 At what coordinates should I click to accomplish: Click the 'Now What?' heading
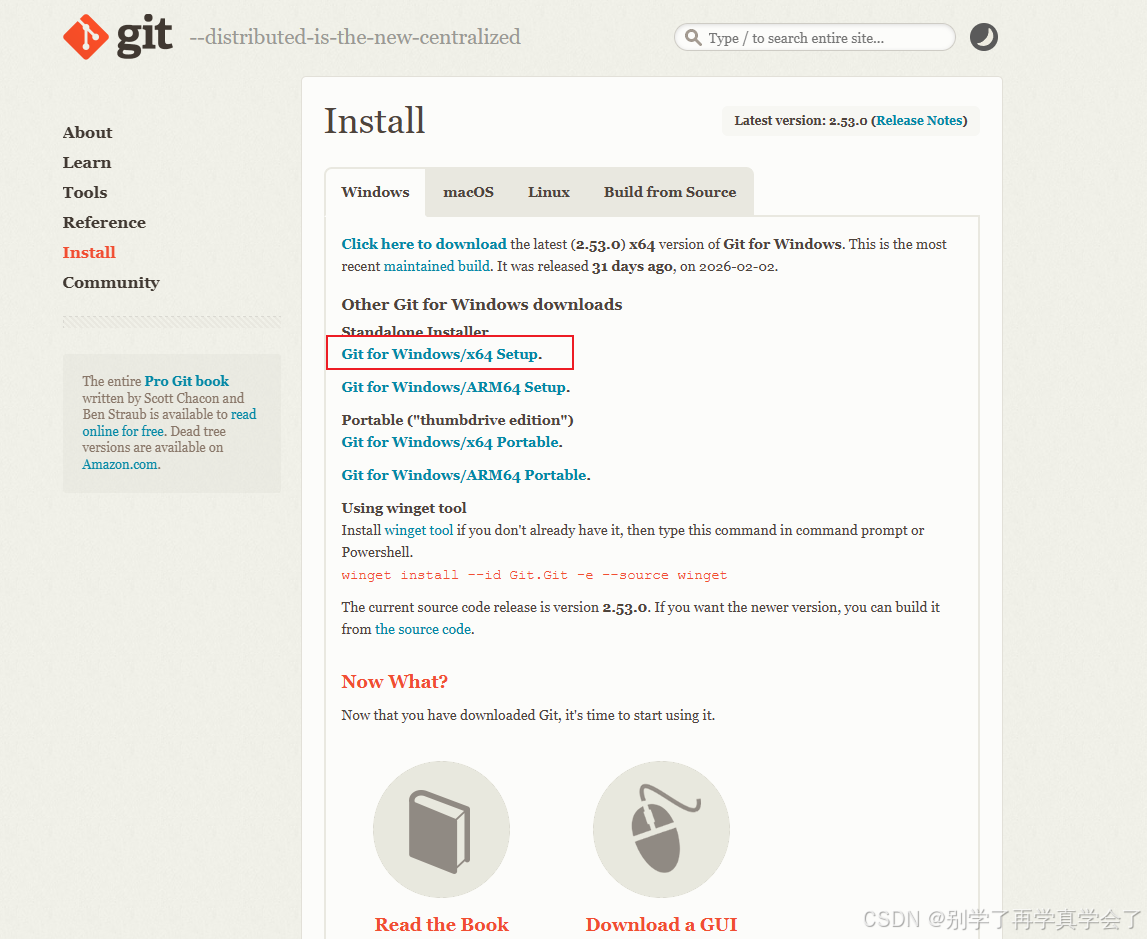click(x=394, y=682)
